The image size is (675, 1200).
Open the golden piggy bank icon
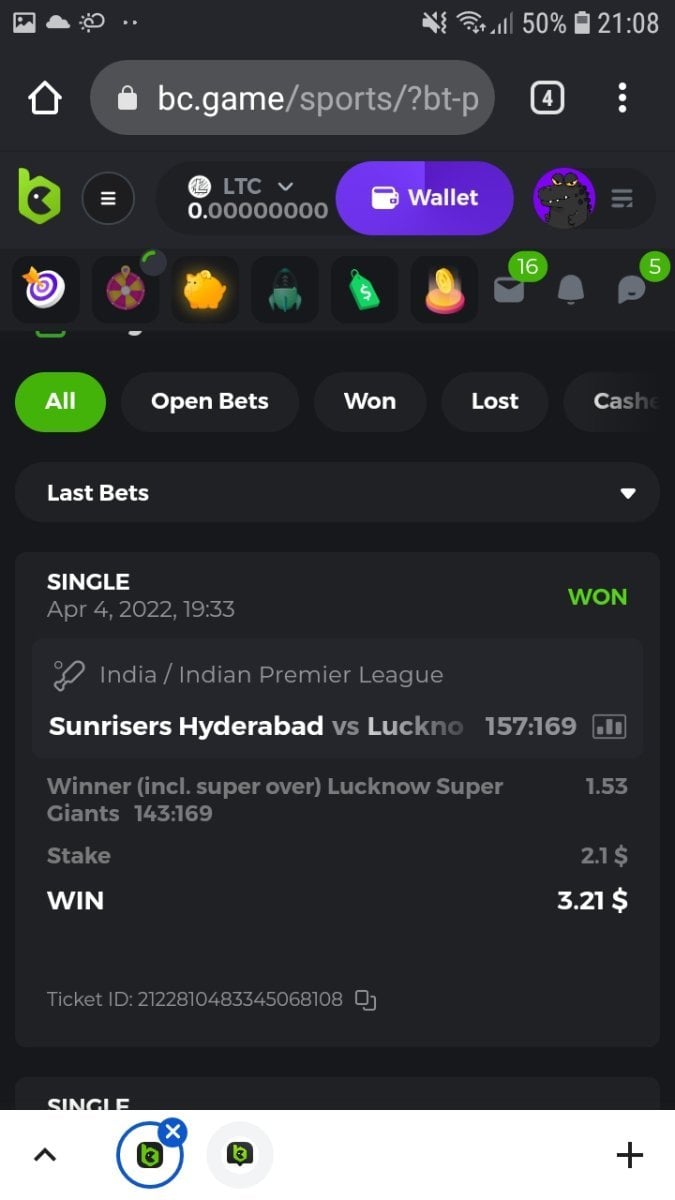point(205,290)
